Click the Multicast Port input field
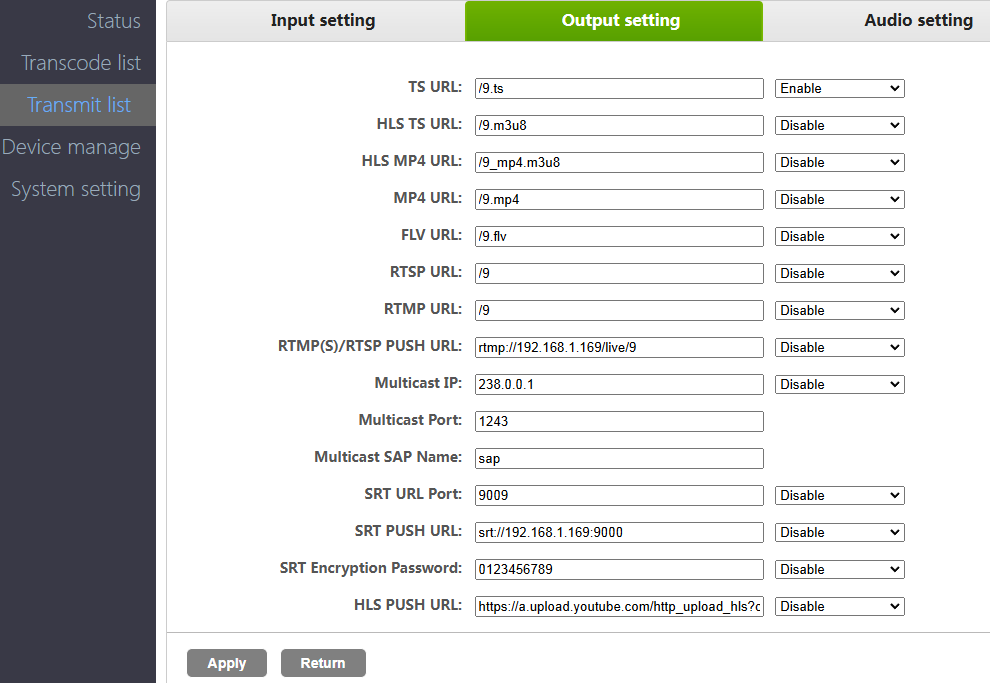The image size is (990, 683). 619,421
